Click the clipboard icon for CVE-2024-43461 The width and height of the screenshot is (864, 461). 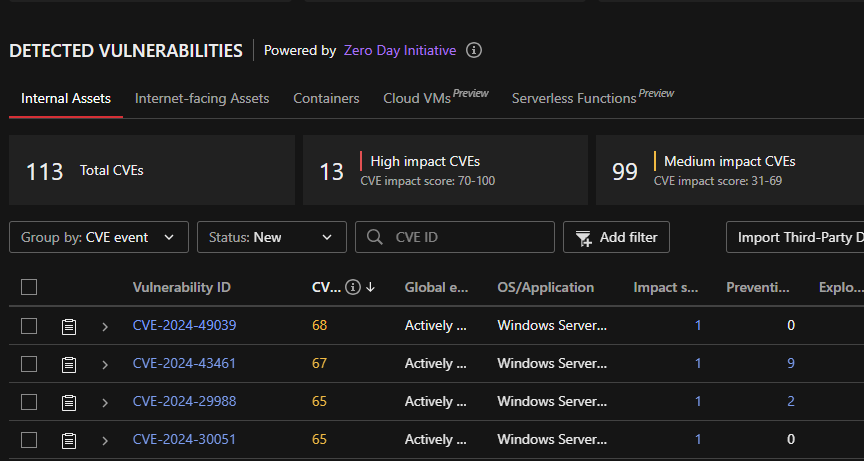69,364
